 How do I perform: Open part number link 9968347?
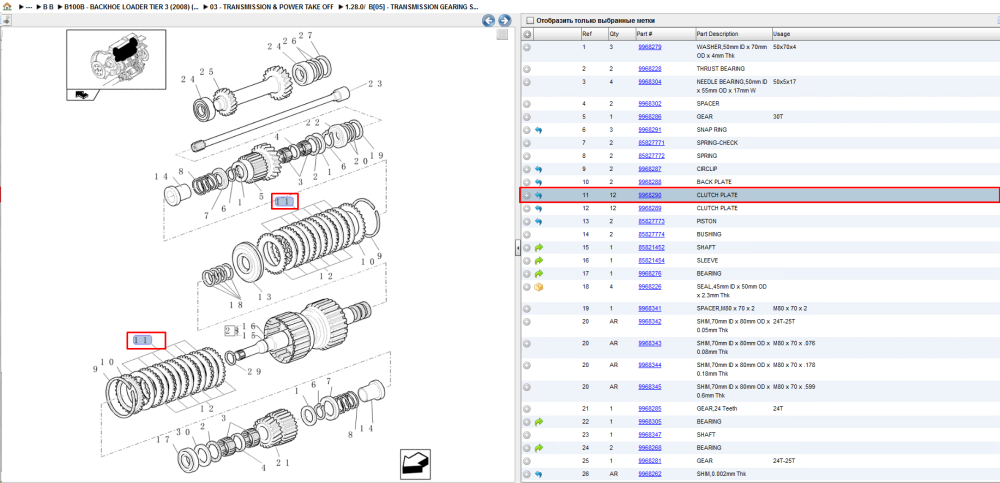click(x=650, y=435)
